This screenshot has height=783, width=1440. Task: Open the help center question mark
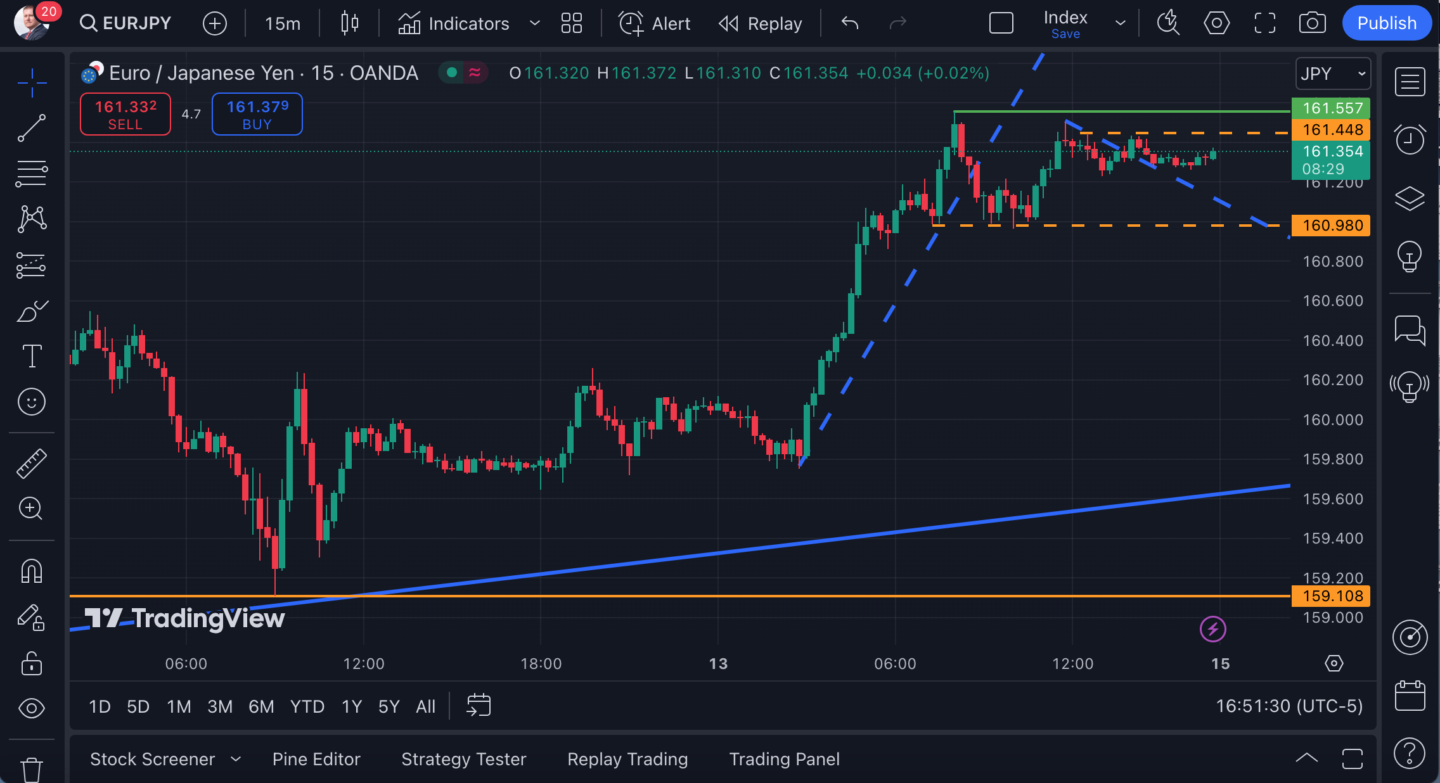(1410, 753)
